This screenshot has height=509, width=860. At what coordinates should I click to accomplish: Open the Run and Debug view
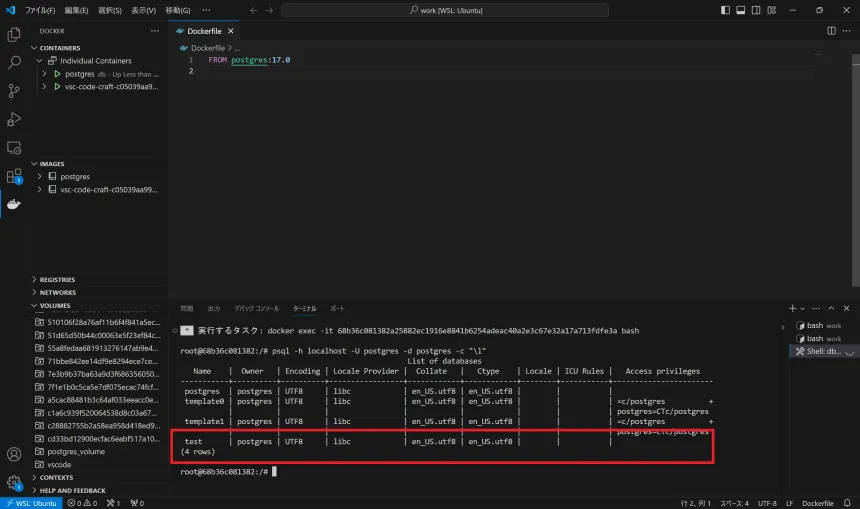(14, 119)
